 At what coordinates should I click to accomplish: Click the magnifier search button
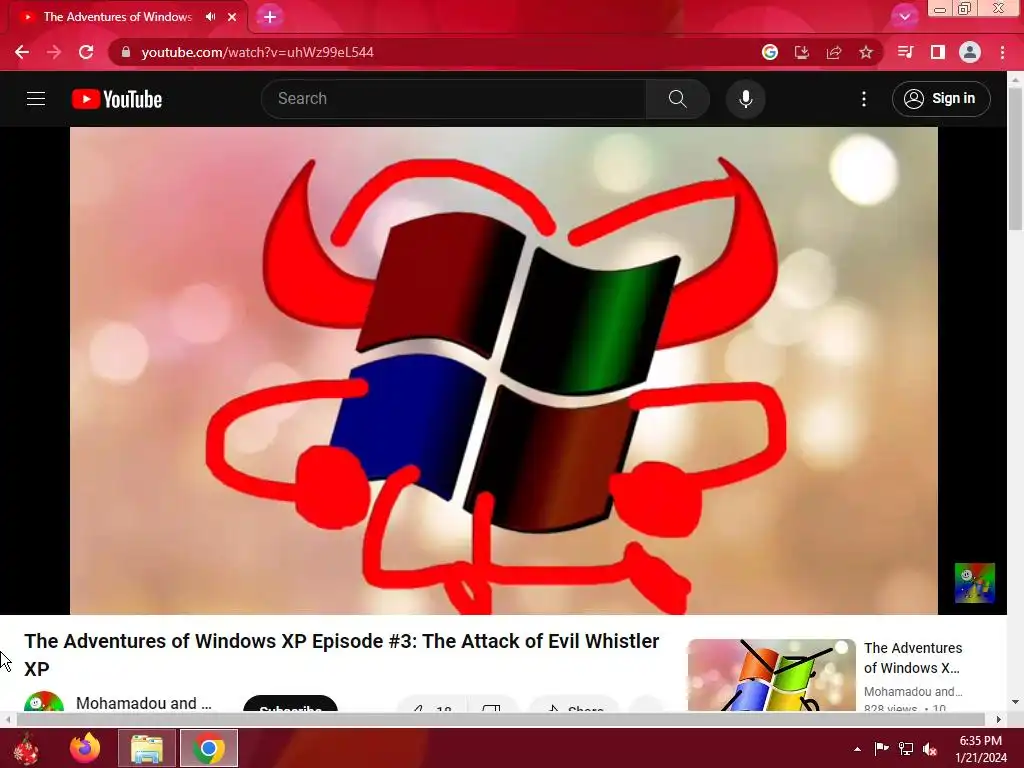click(x=678, y=99)
